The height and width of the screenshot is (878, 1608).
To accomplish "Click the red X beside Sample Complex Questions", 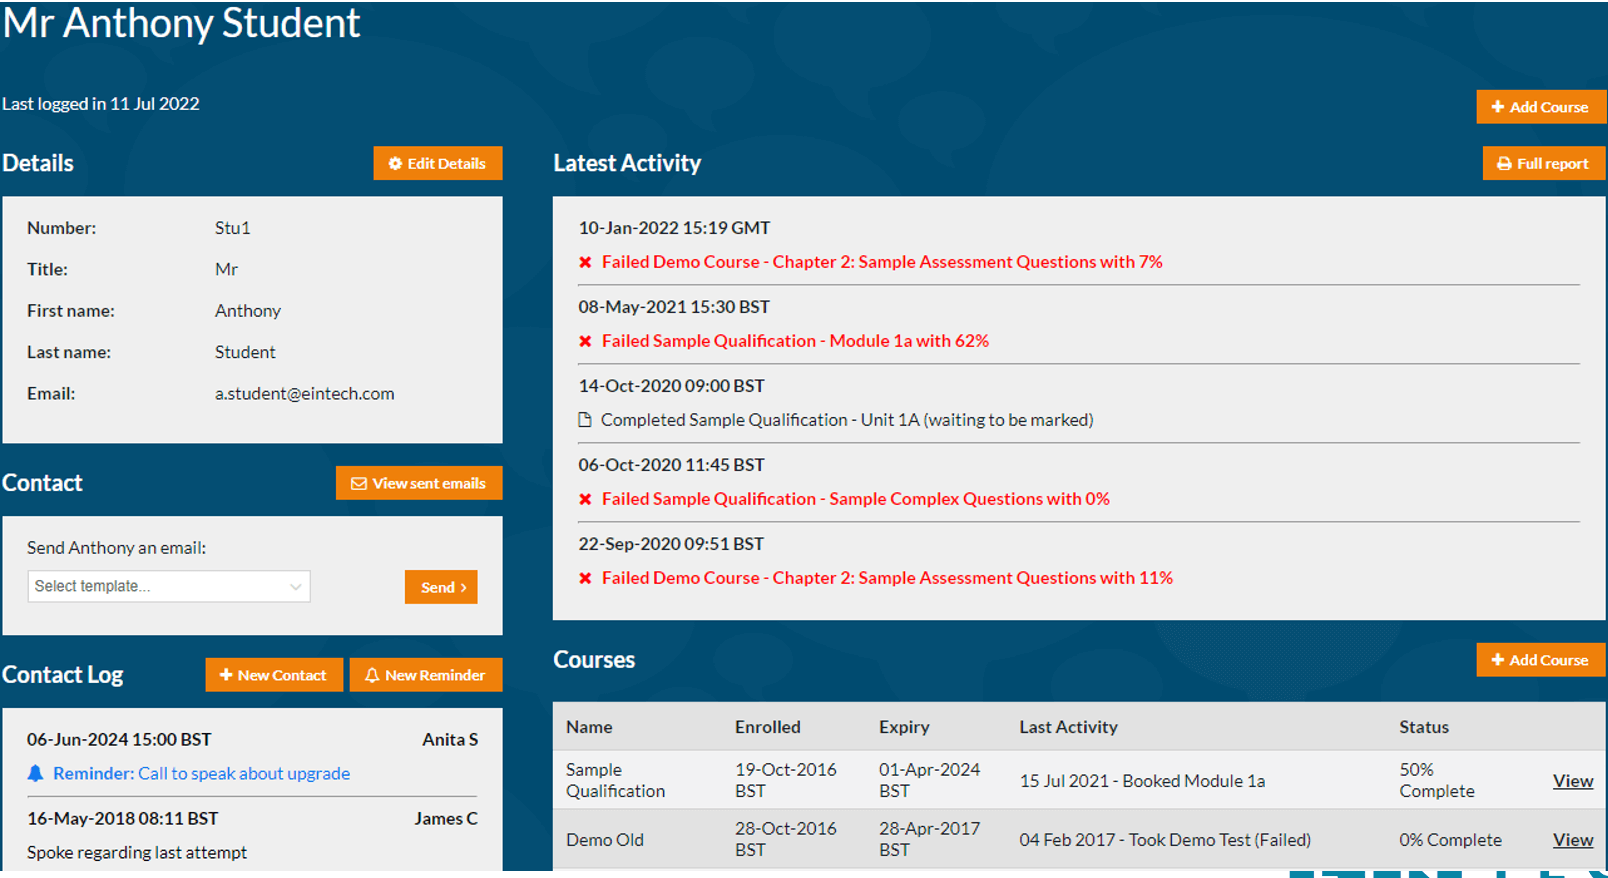I will click(585, 499).
